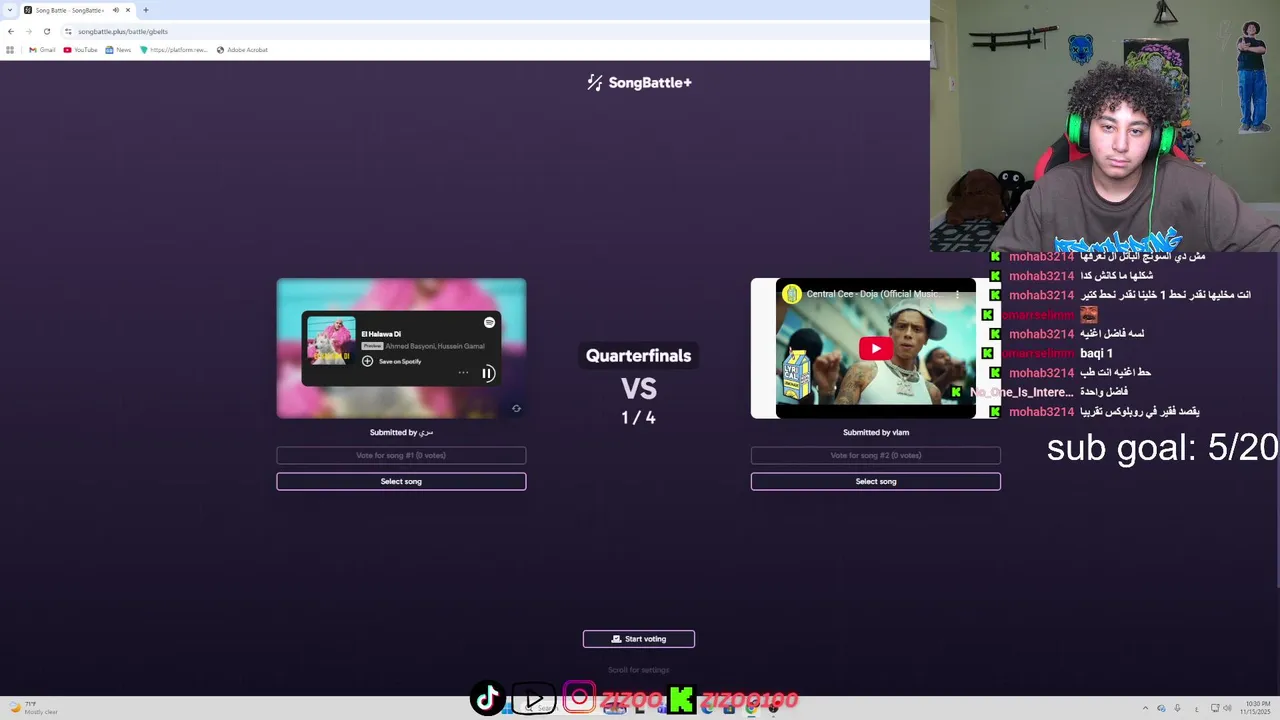The image size is (1280, 720).
Task: Click Vote for song #1 button
Action: (x=401, y=455)
